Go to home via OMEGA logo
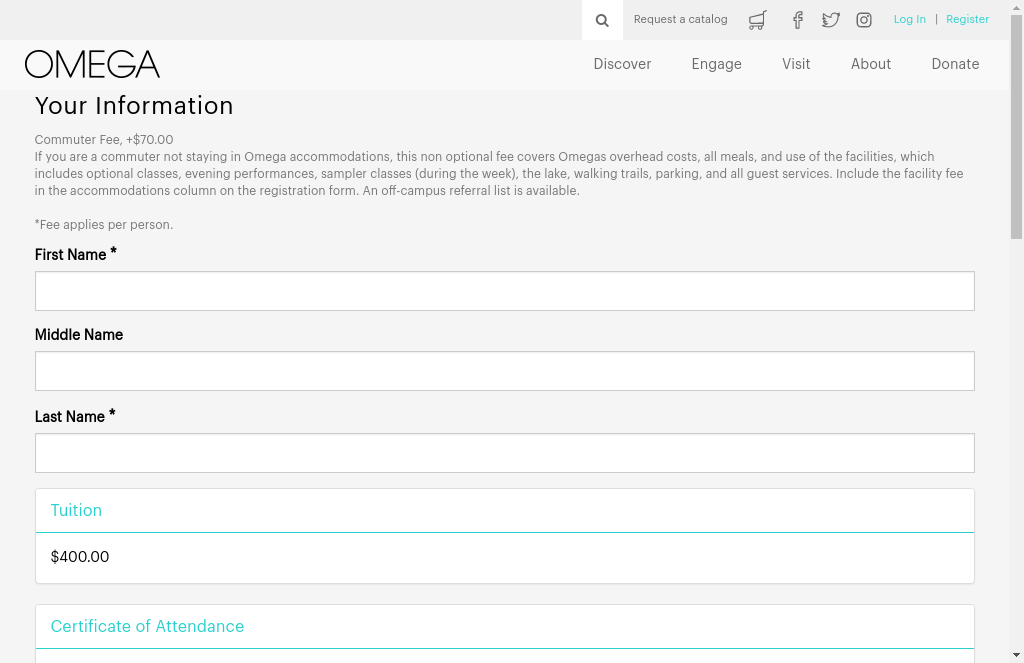This screenshot has width=1024, height=663. [92, 64]
